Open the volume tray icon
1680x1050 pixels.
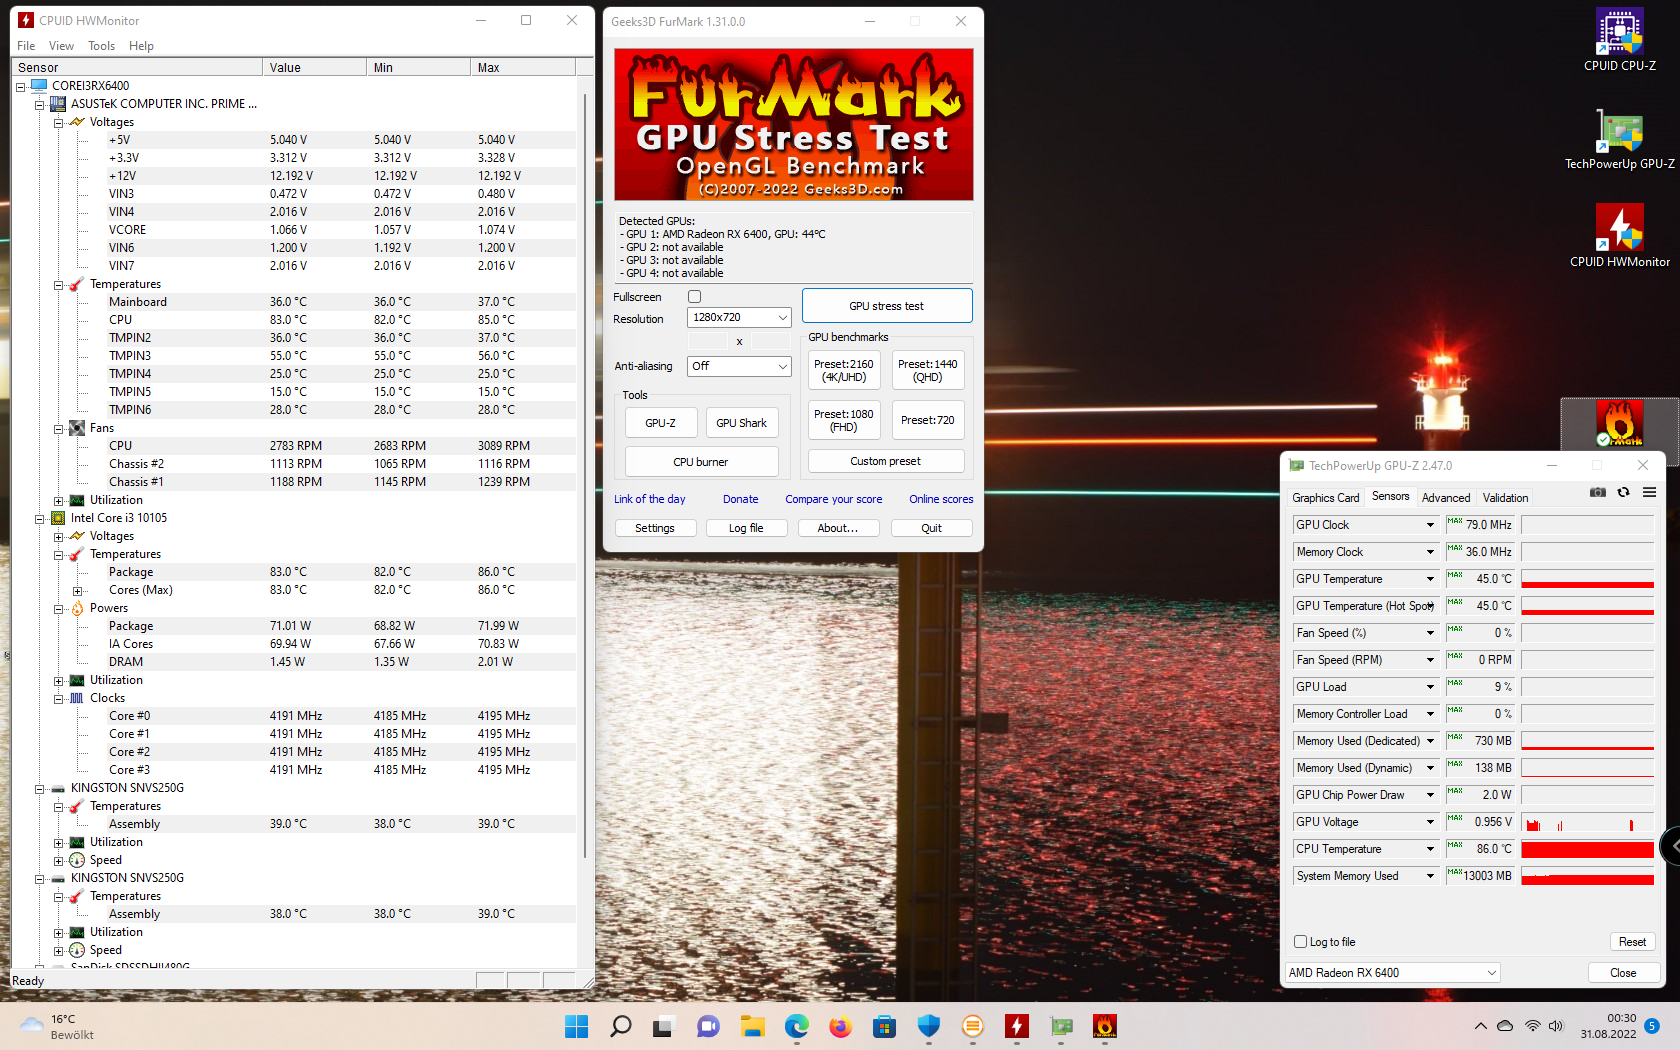[1556, 1026]
